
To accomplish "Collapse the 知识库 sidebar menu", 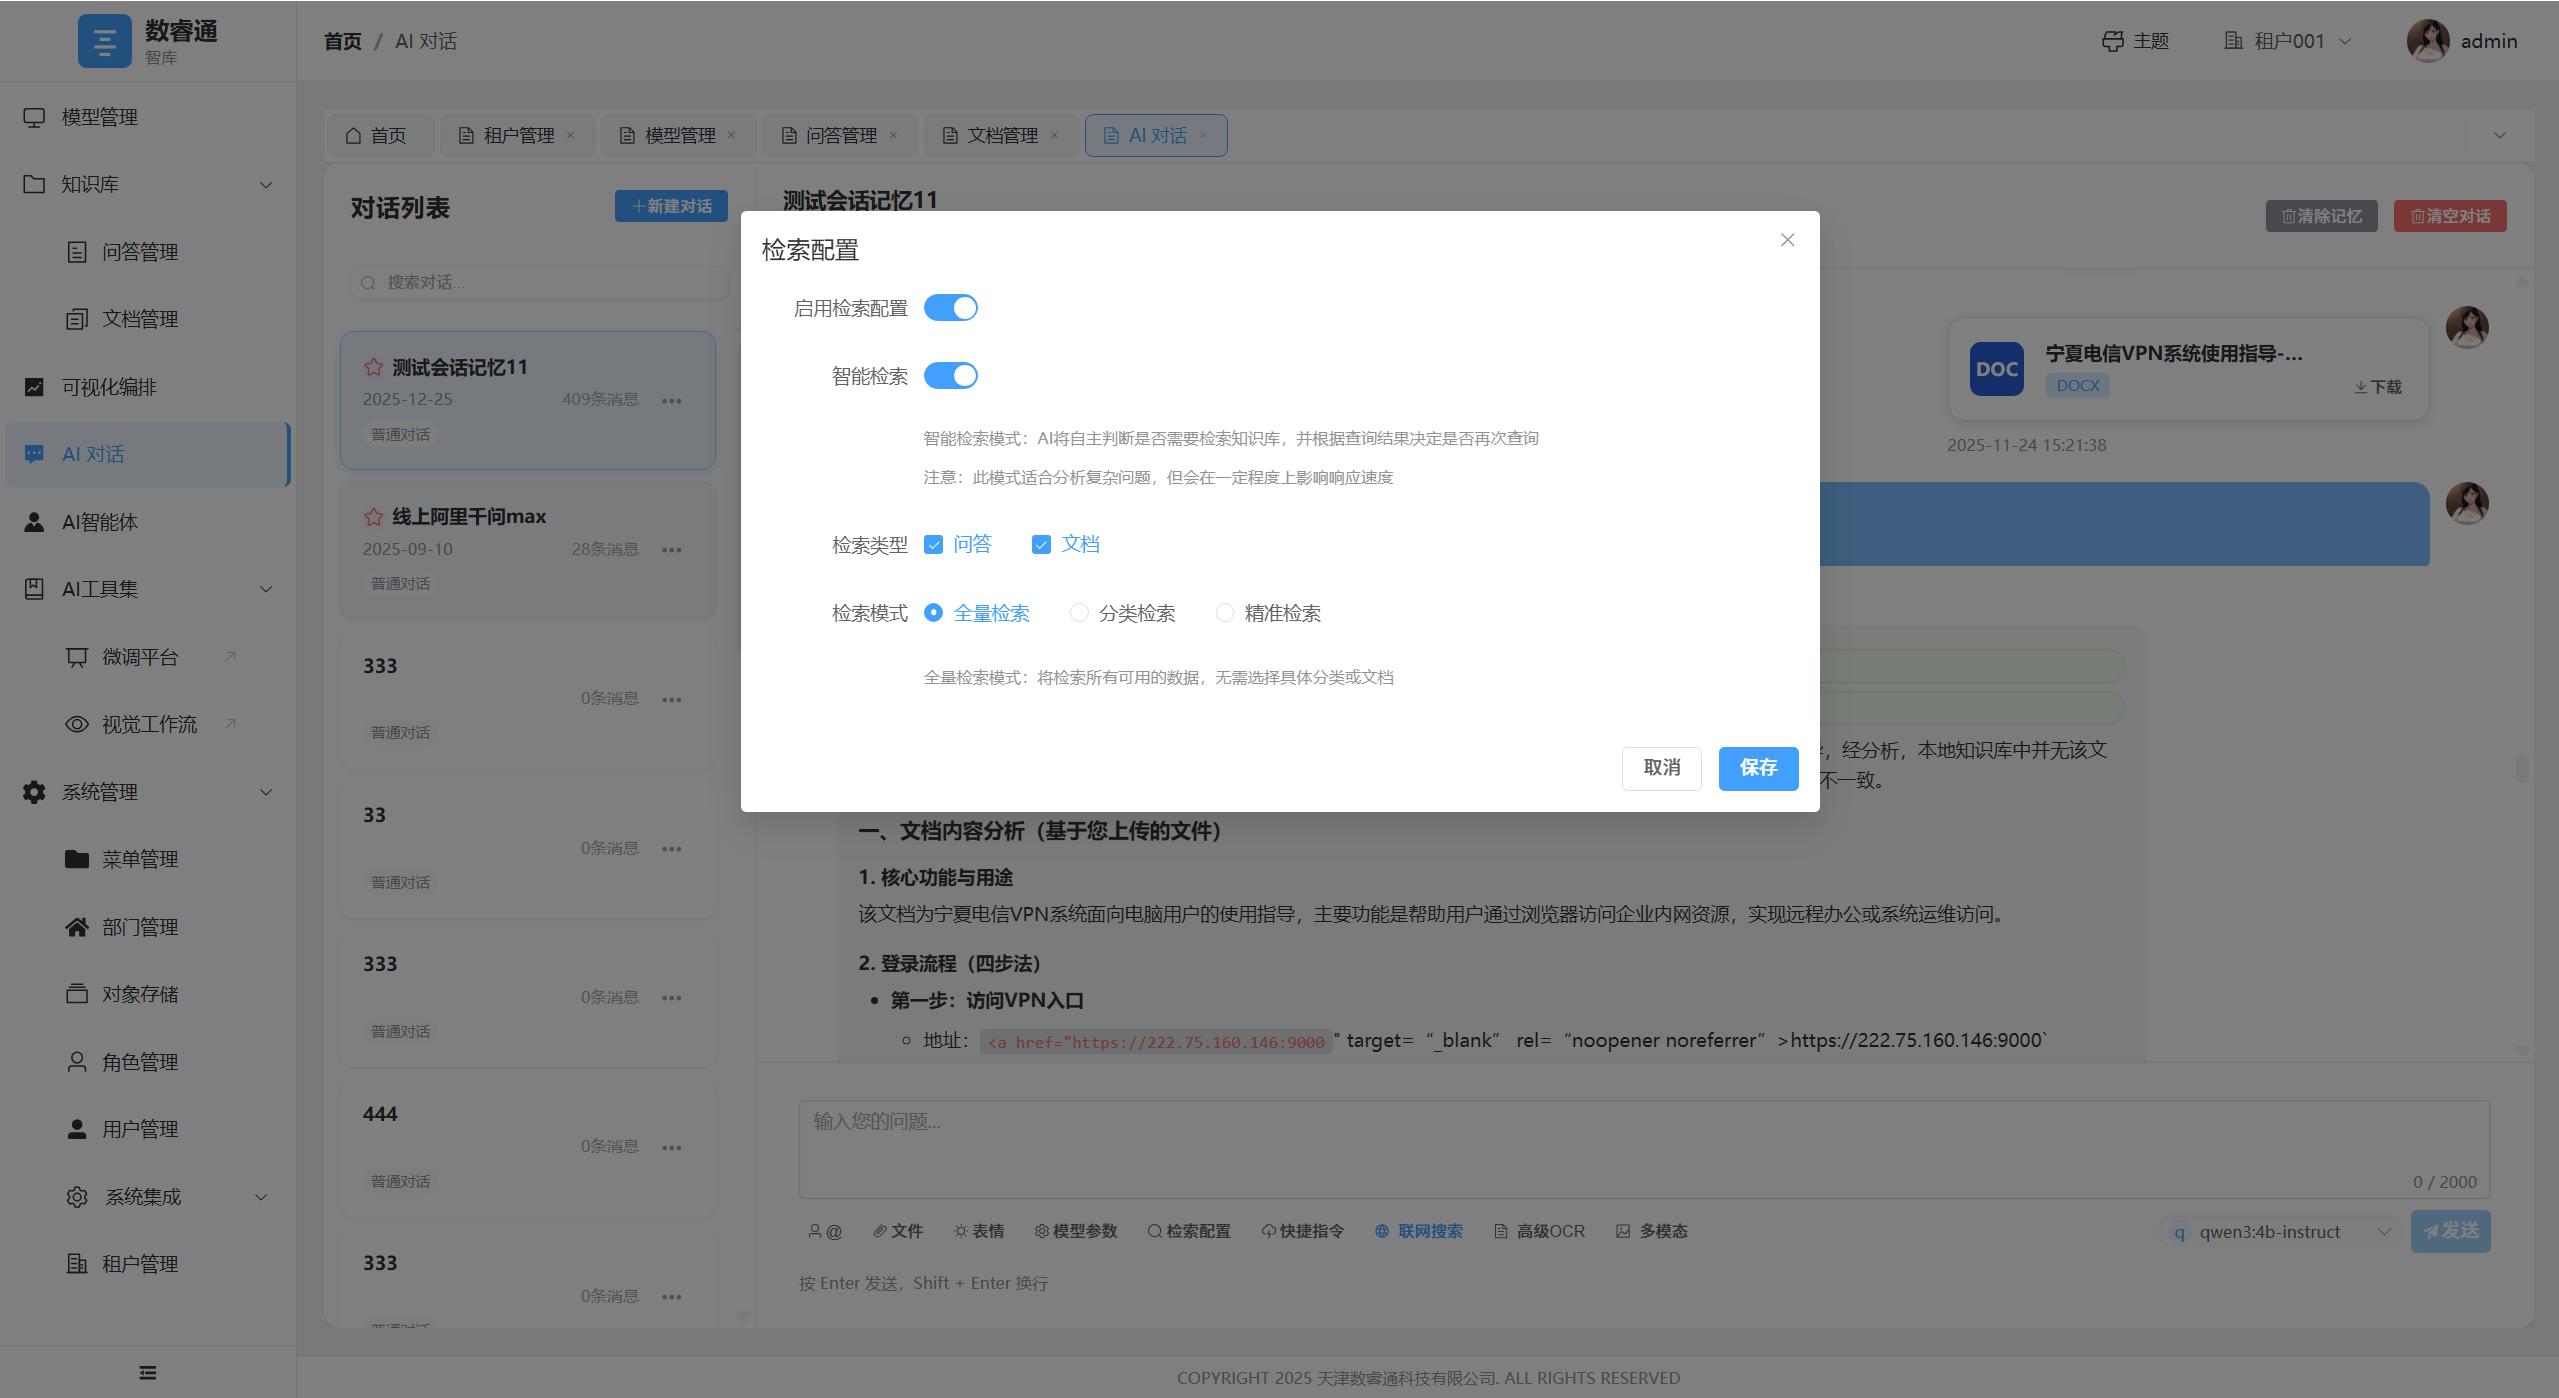I will [148, 184].
